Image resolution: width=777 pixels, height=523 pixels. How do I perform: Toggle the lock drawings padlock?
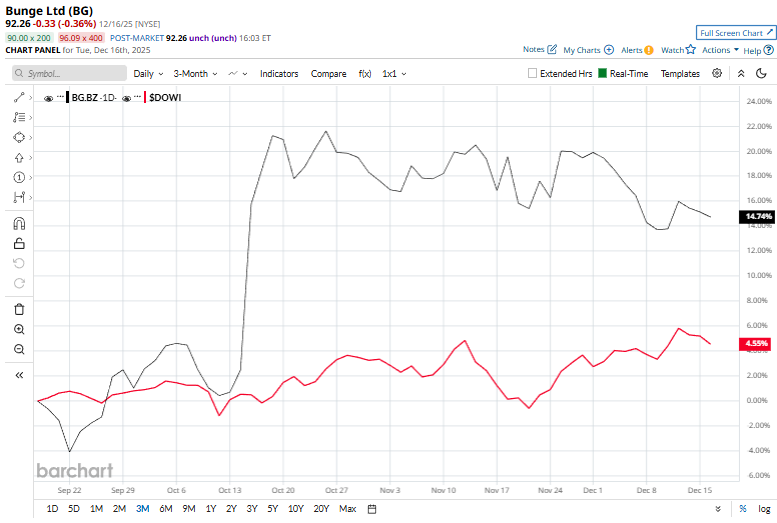pyautogui.click(x=19, y=243)
